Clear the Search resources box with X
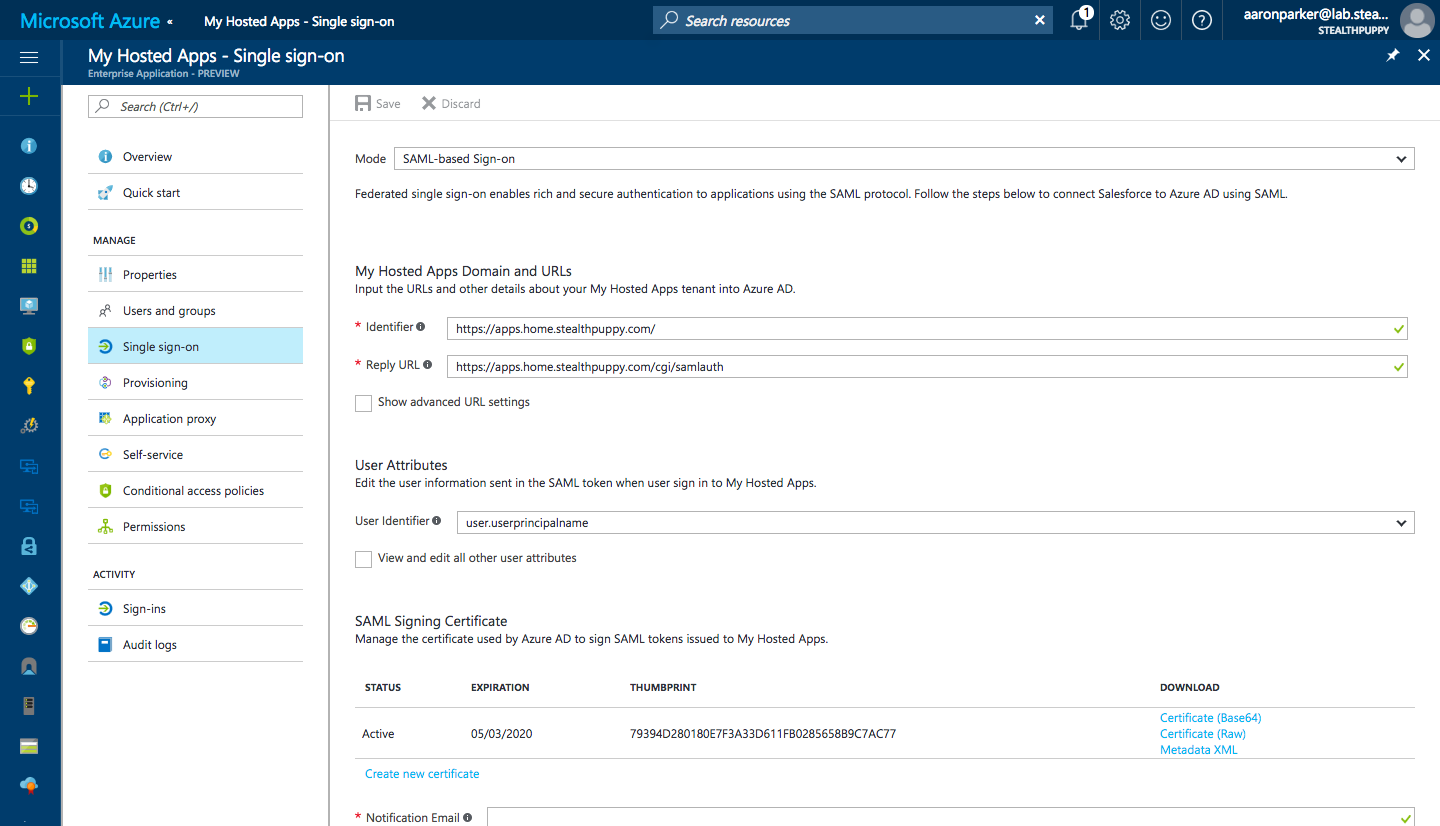The image size is (1440, 826). point(1040,20)
